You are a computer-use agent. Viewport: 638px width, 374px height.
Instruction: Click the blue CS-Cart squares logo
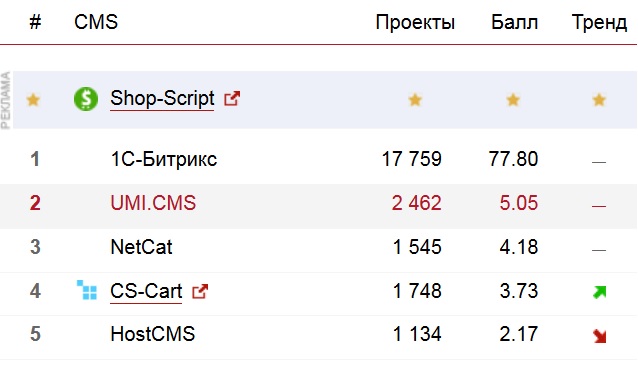[87, 290]
